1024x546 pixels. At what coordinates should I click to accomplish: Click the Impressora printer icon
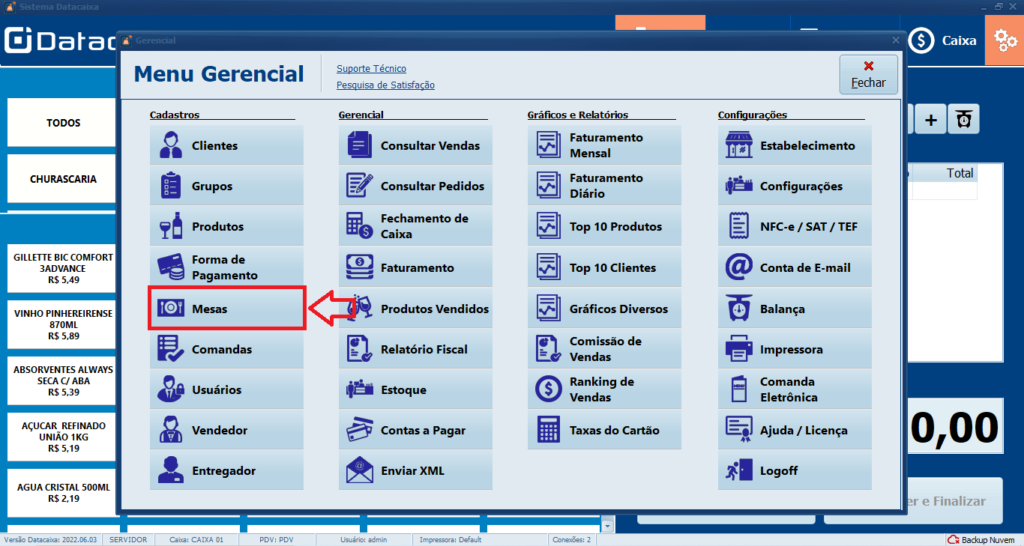pyautogui.click(x=738, y=350)
